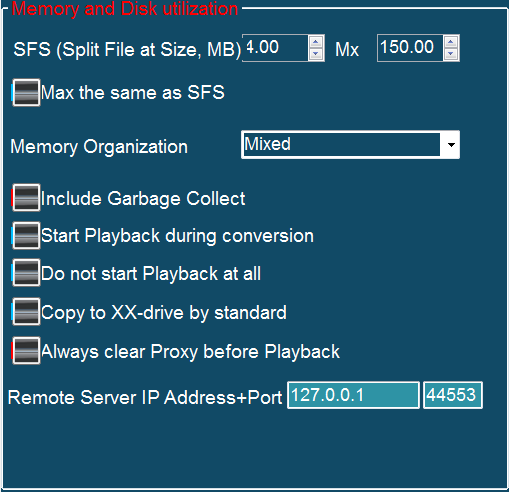Click the Mx 150.00 value field
509x492 pixels.
point(410,48)
